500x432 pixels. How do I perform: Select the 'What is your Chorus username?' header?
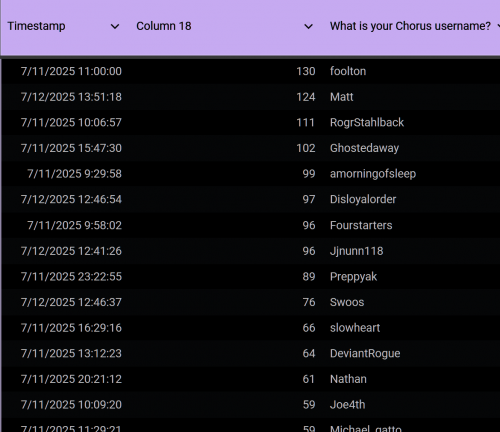pyautogui.click(x=410, y=26)
